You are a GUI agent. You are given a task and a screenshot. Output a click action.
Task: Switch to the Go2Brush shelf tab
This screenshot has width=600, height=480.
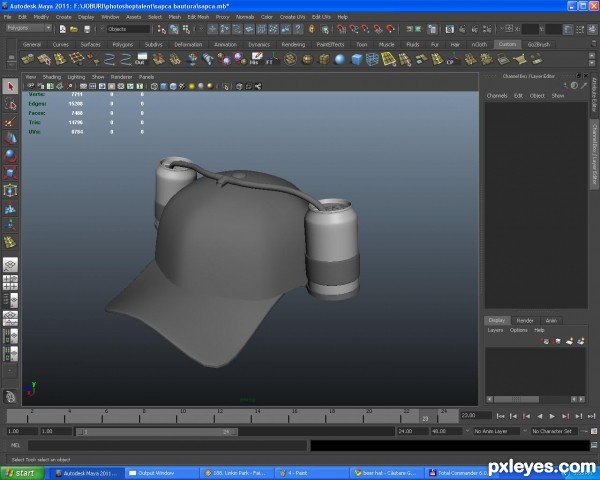[x=538, y=44]
